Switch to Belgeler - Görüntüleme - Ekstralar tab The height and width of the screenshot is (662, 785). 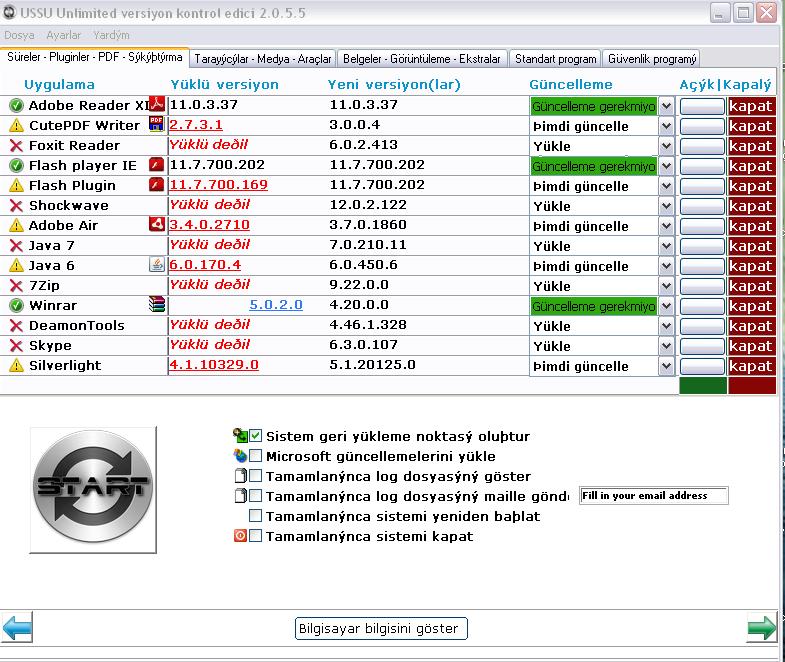422,59
